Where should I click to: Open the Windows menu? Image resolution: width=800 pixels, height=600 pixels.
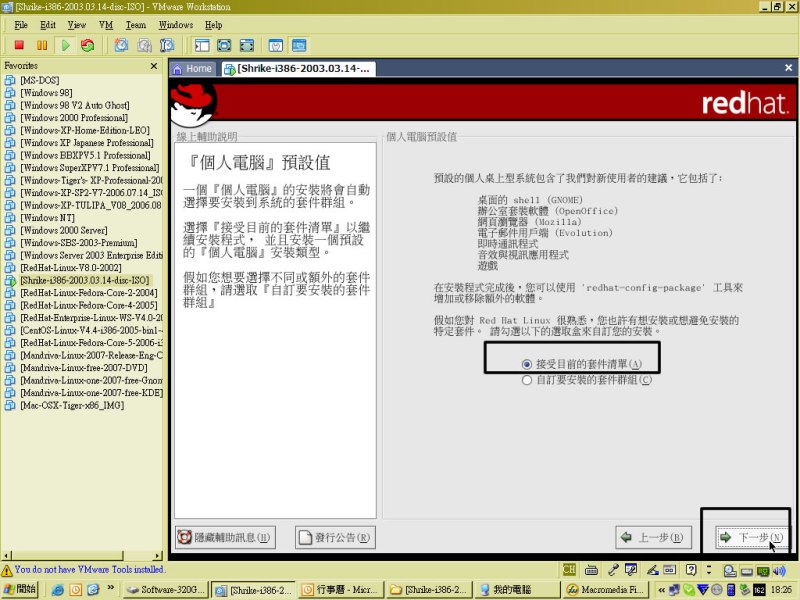tap(176, 25)
